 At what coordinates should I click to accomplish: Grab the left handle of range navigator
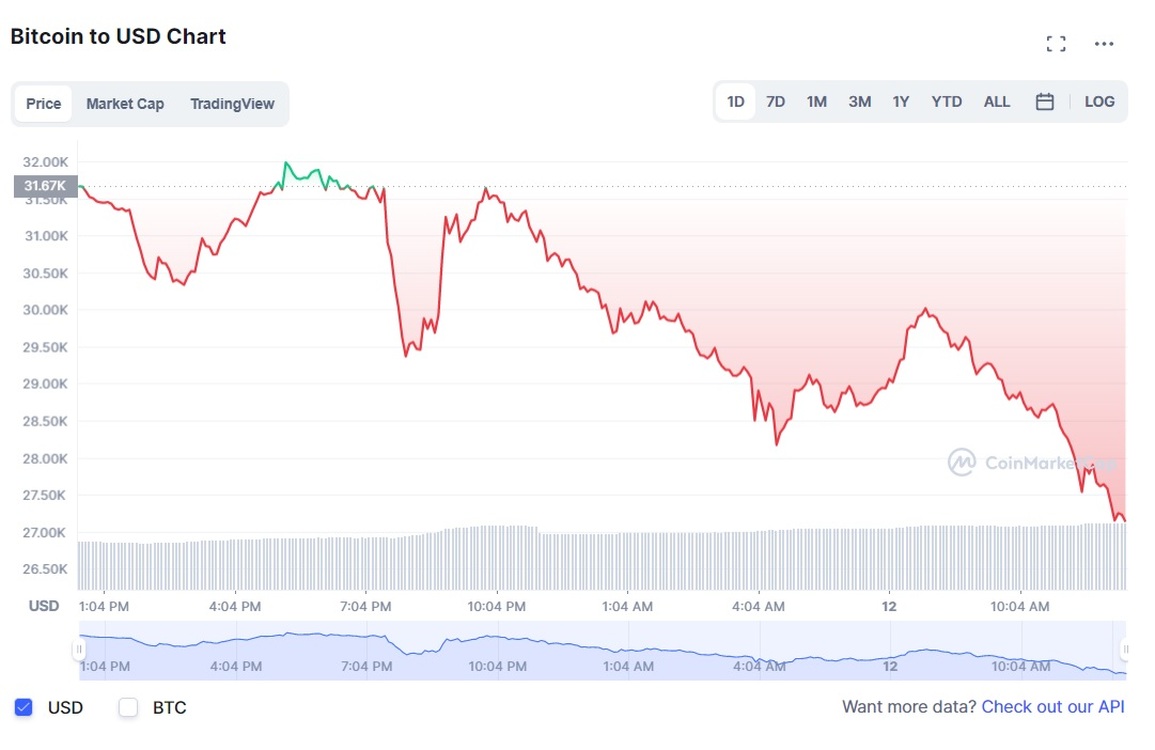pos(78,649)
